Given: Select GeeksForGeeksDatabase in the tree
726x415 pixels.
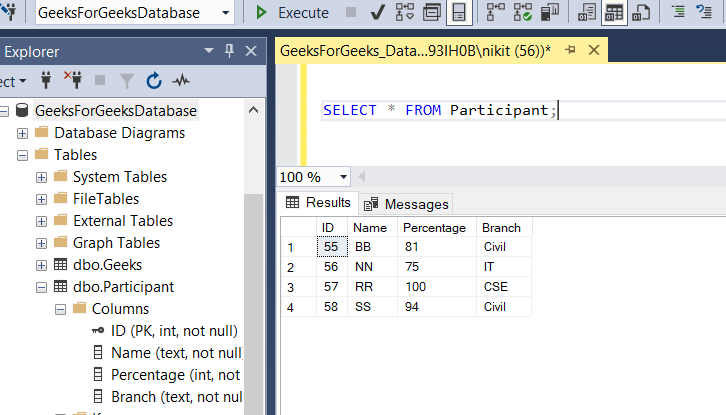Looking at the screenshot, I should 116,111.
